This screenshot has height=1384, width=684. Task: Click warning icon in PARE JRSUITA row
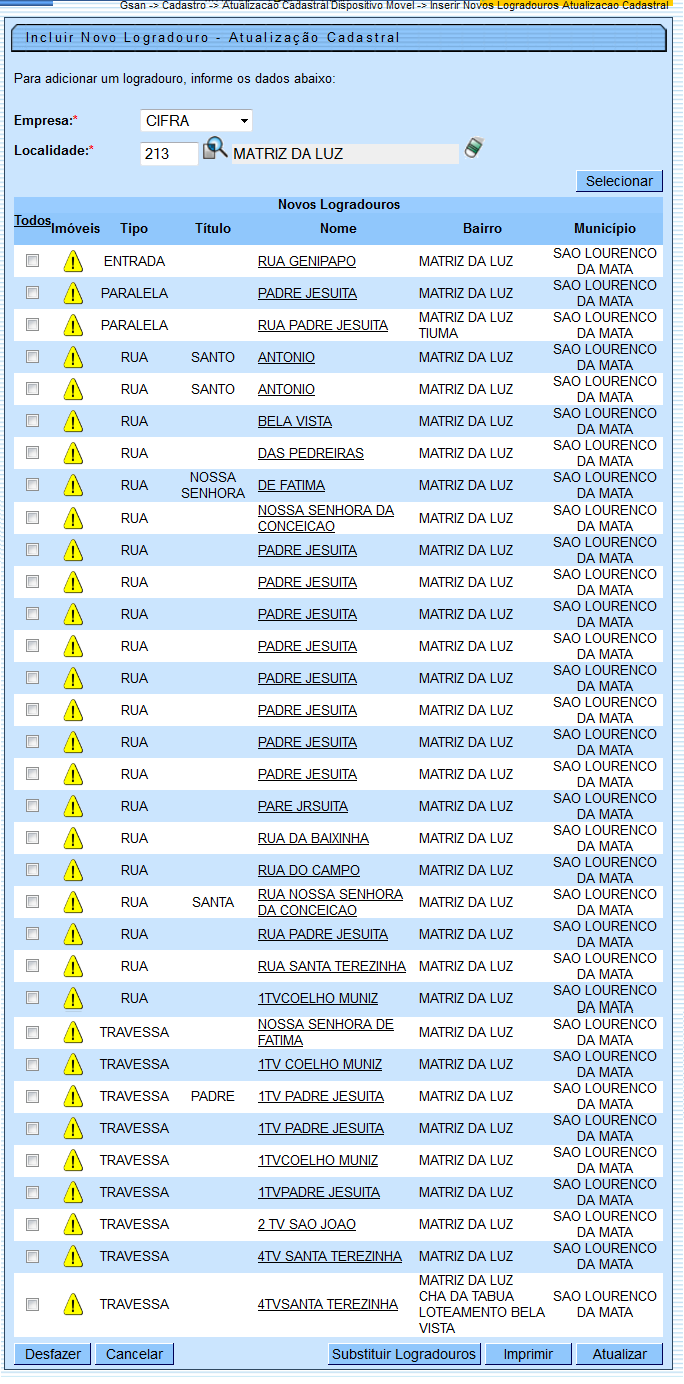pyautogui.click(x=73, y=806)
